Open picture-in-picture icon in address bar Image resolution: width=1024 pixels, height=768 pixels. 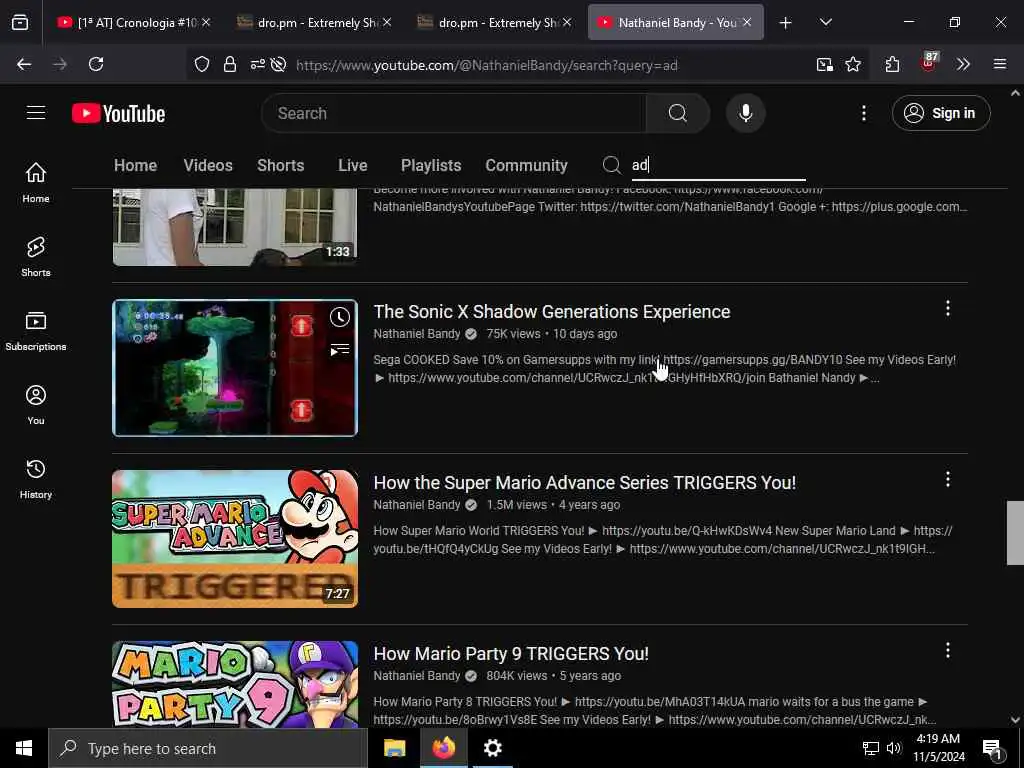point(825,64)
